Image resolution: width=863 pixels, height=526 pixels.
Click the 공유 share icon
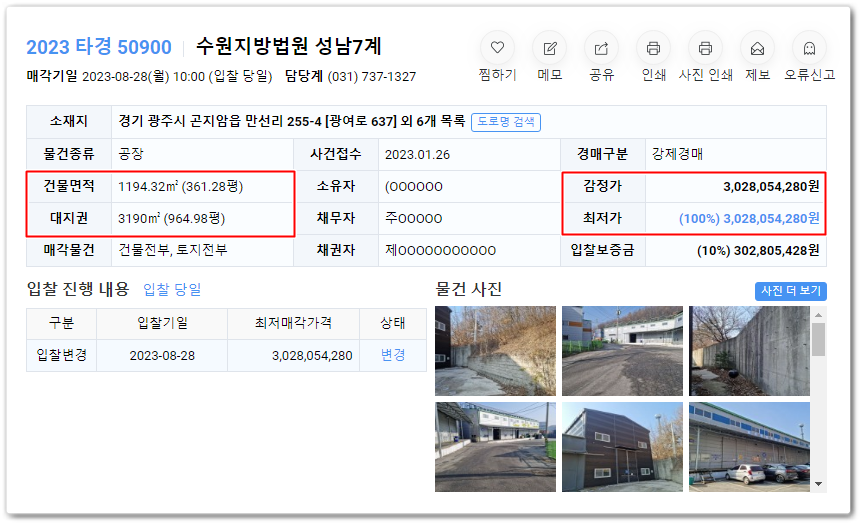pyautogui.click(x=601, y=48)
